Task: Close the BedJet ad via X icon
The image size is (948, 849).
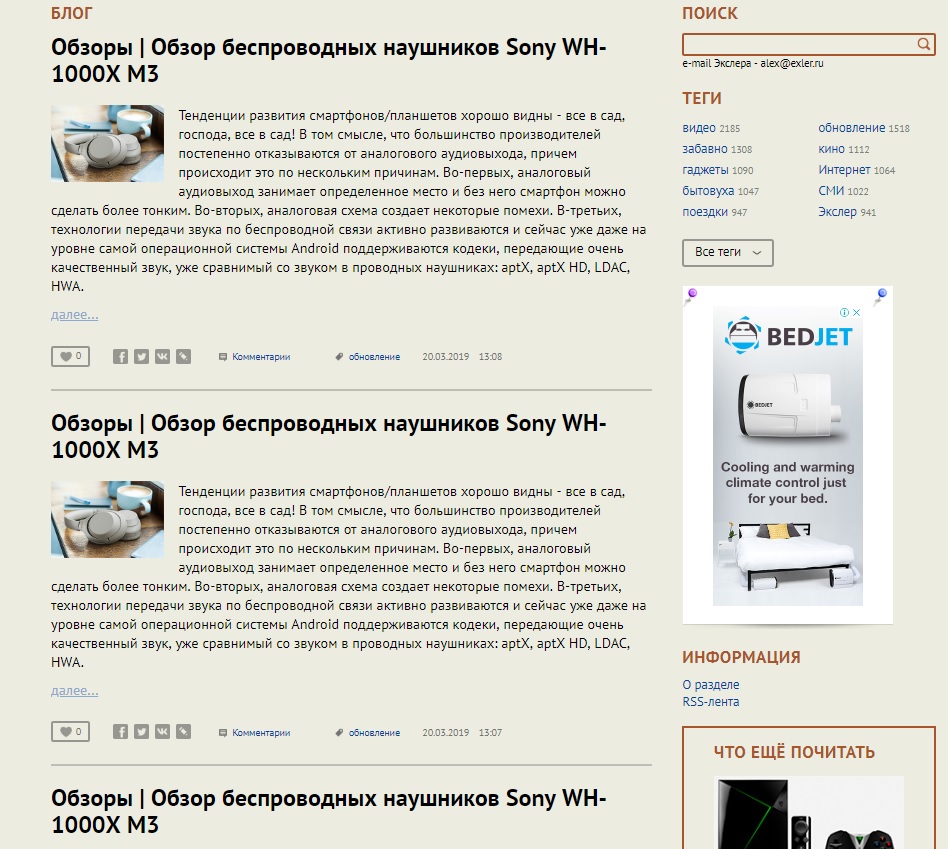Action: point(856,313)
